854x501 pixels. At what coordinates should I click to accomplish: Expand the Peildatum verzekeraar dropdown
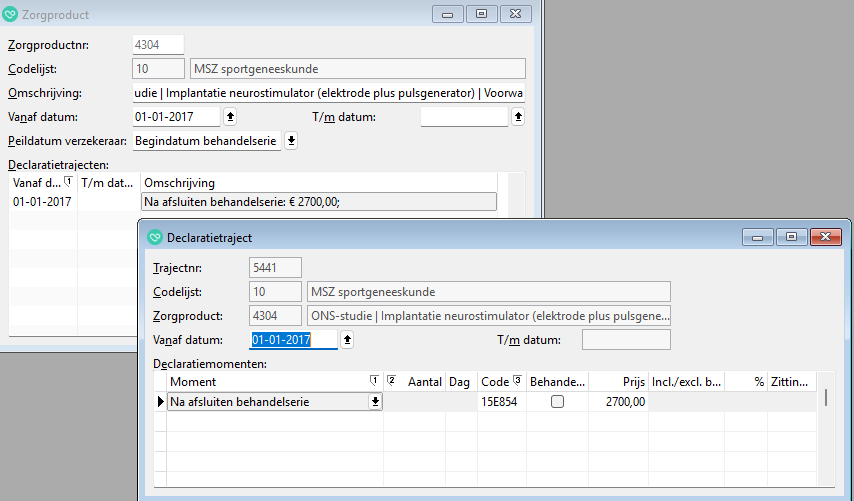291,140
